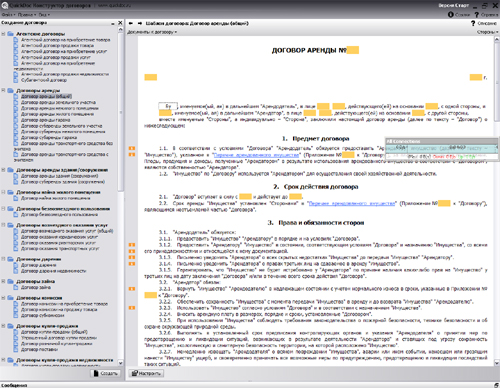
Task: Click document icon of Субагентский договор
Action: pyautogui.click(x=16, y=80)
